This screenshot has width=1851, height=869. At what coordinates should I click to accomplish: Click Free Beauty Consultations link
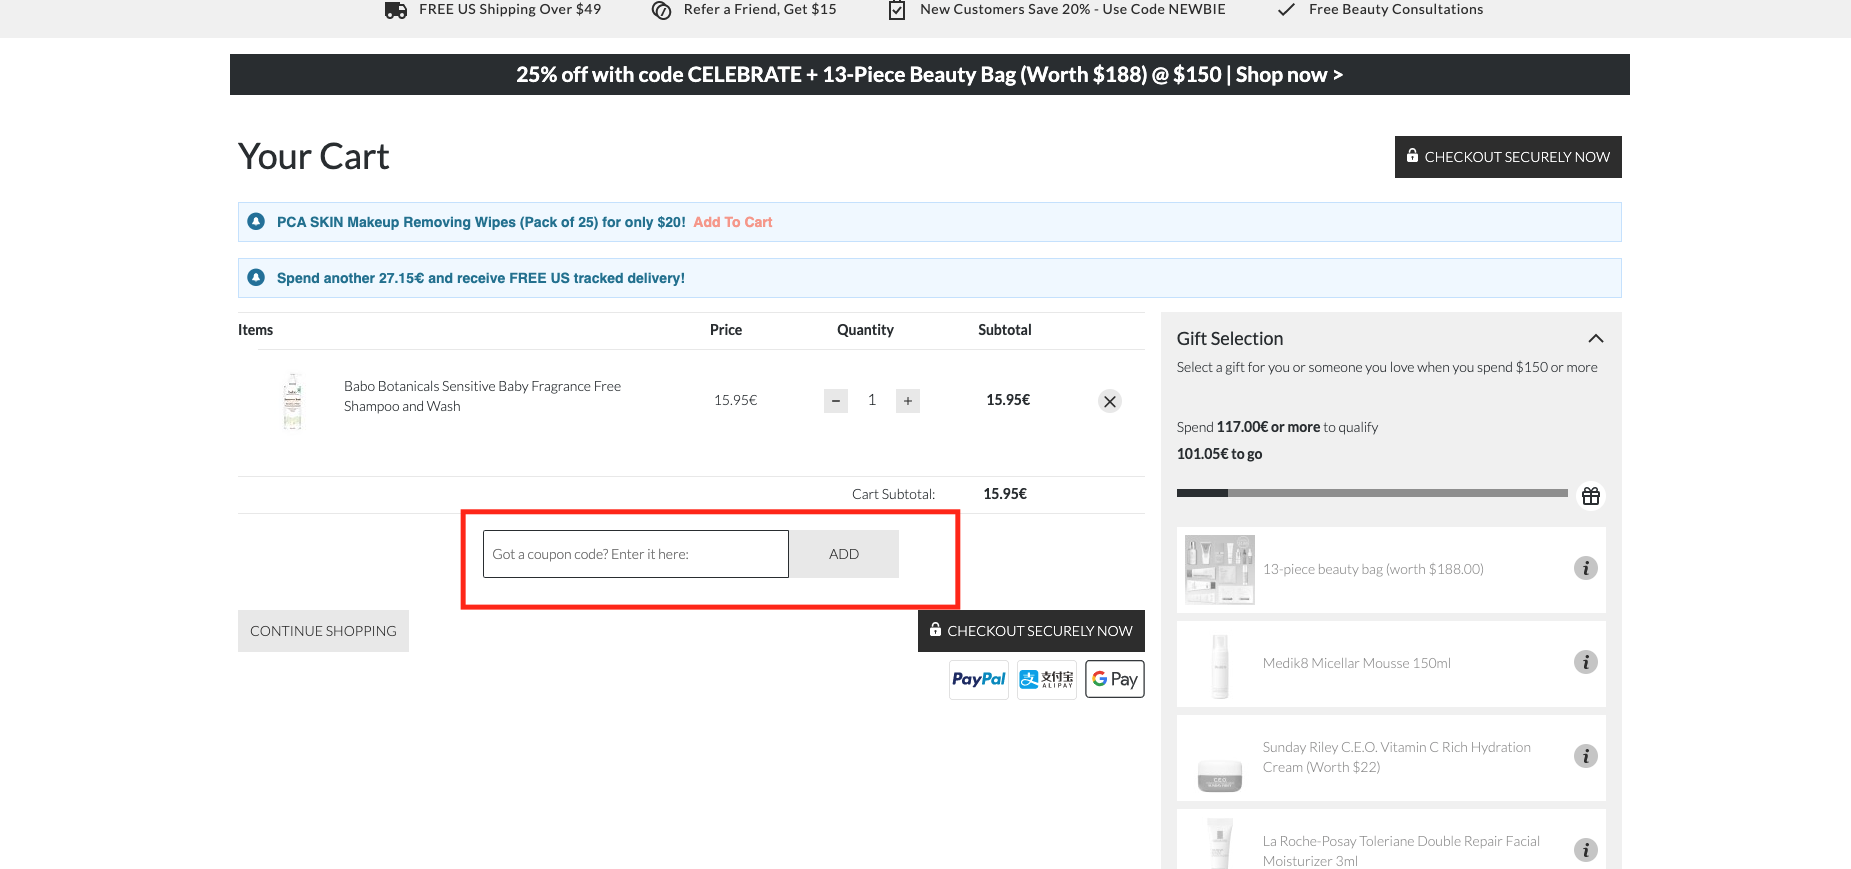click(x=1396, y=9)
